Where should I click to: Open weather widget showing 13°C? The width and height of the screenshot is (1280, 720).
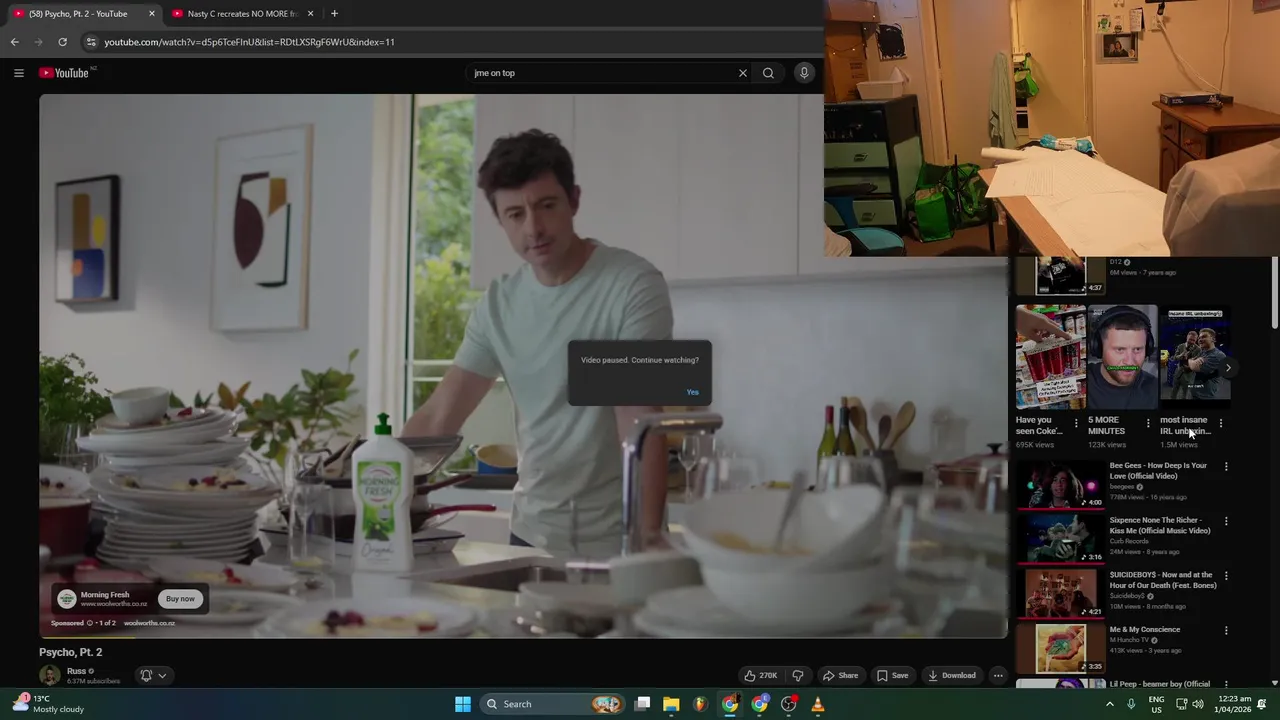pyautogui.click(x=48, y=704)
